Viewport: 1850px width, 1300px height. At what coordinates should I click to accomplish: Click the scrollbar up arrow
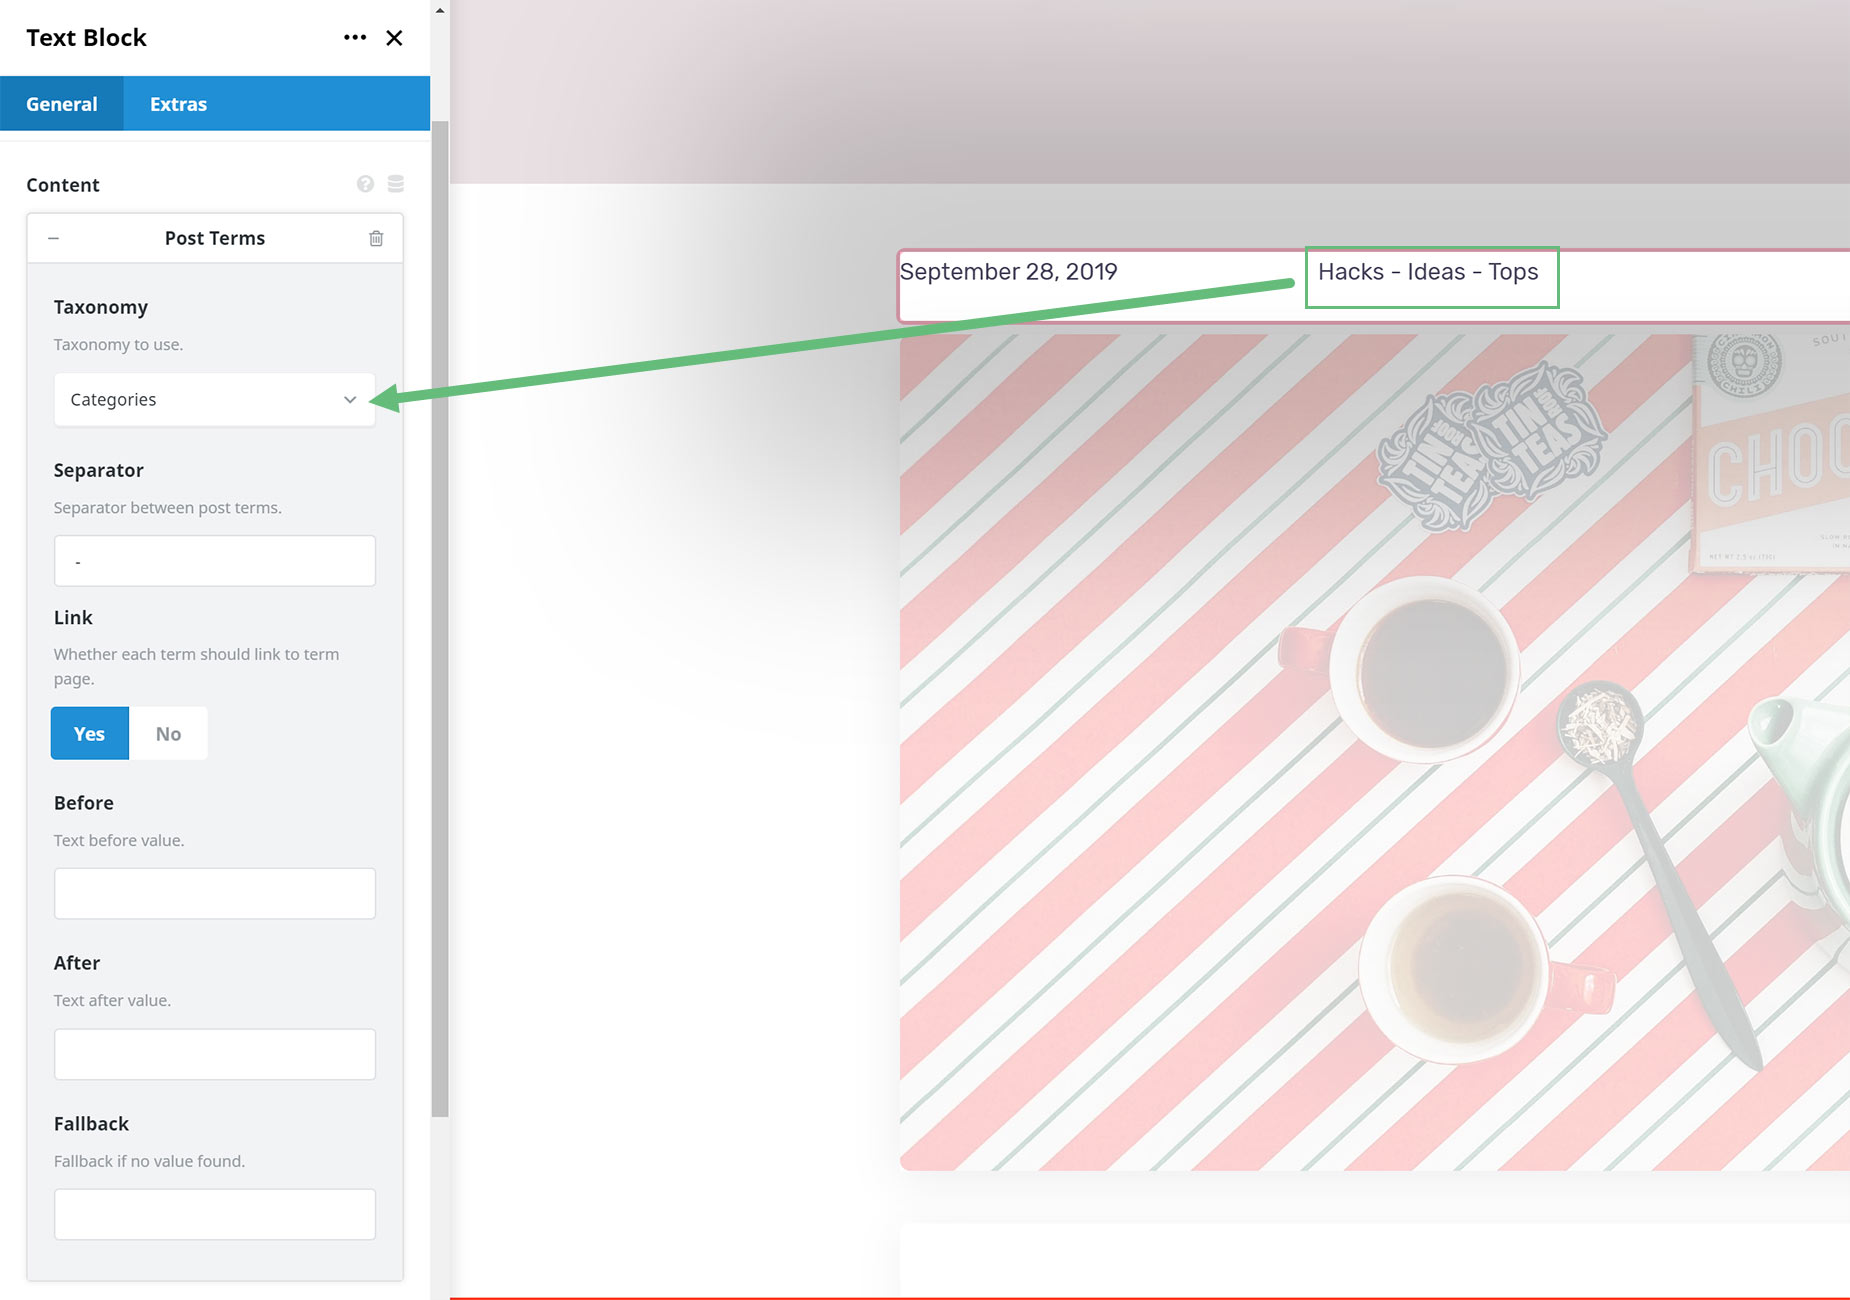point(440,10)
